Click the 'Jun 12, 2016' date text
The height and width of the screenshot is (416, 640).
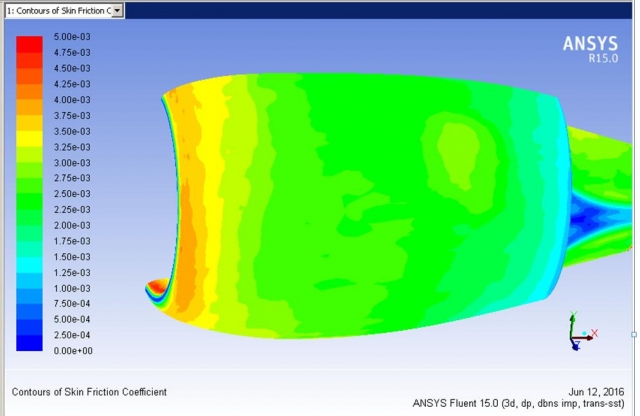[594, 391]
